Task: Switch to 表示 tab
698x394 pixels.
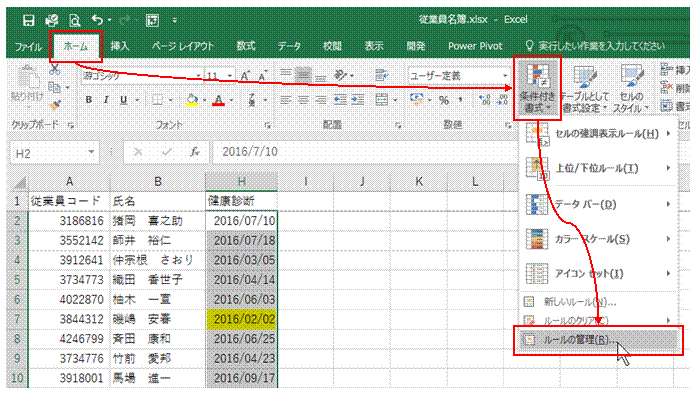Action: pyautogui.click(x=374, y=46)
